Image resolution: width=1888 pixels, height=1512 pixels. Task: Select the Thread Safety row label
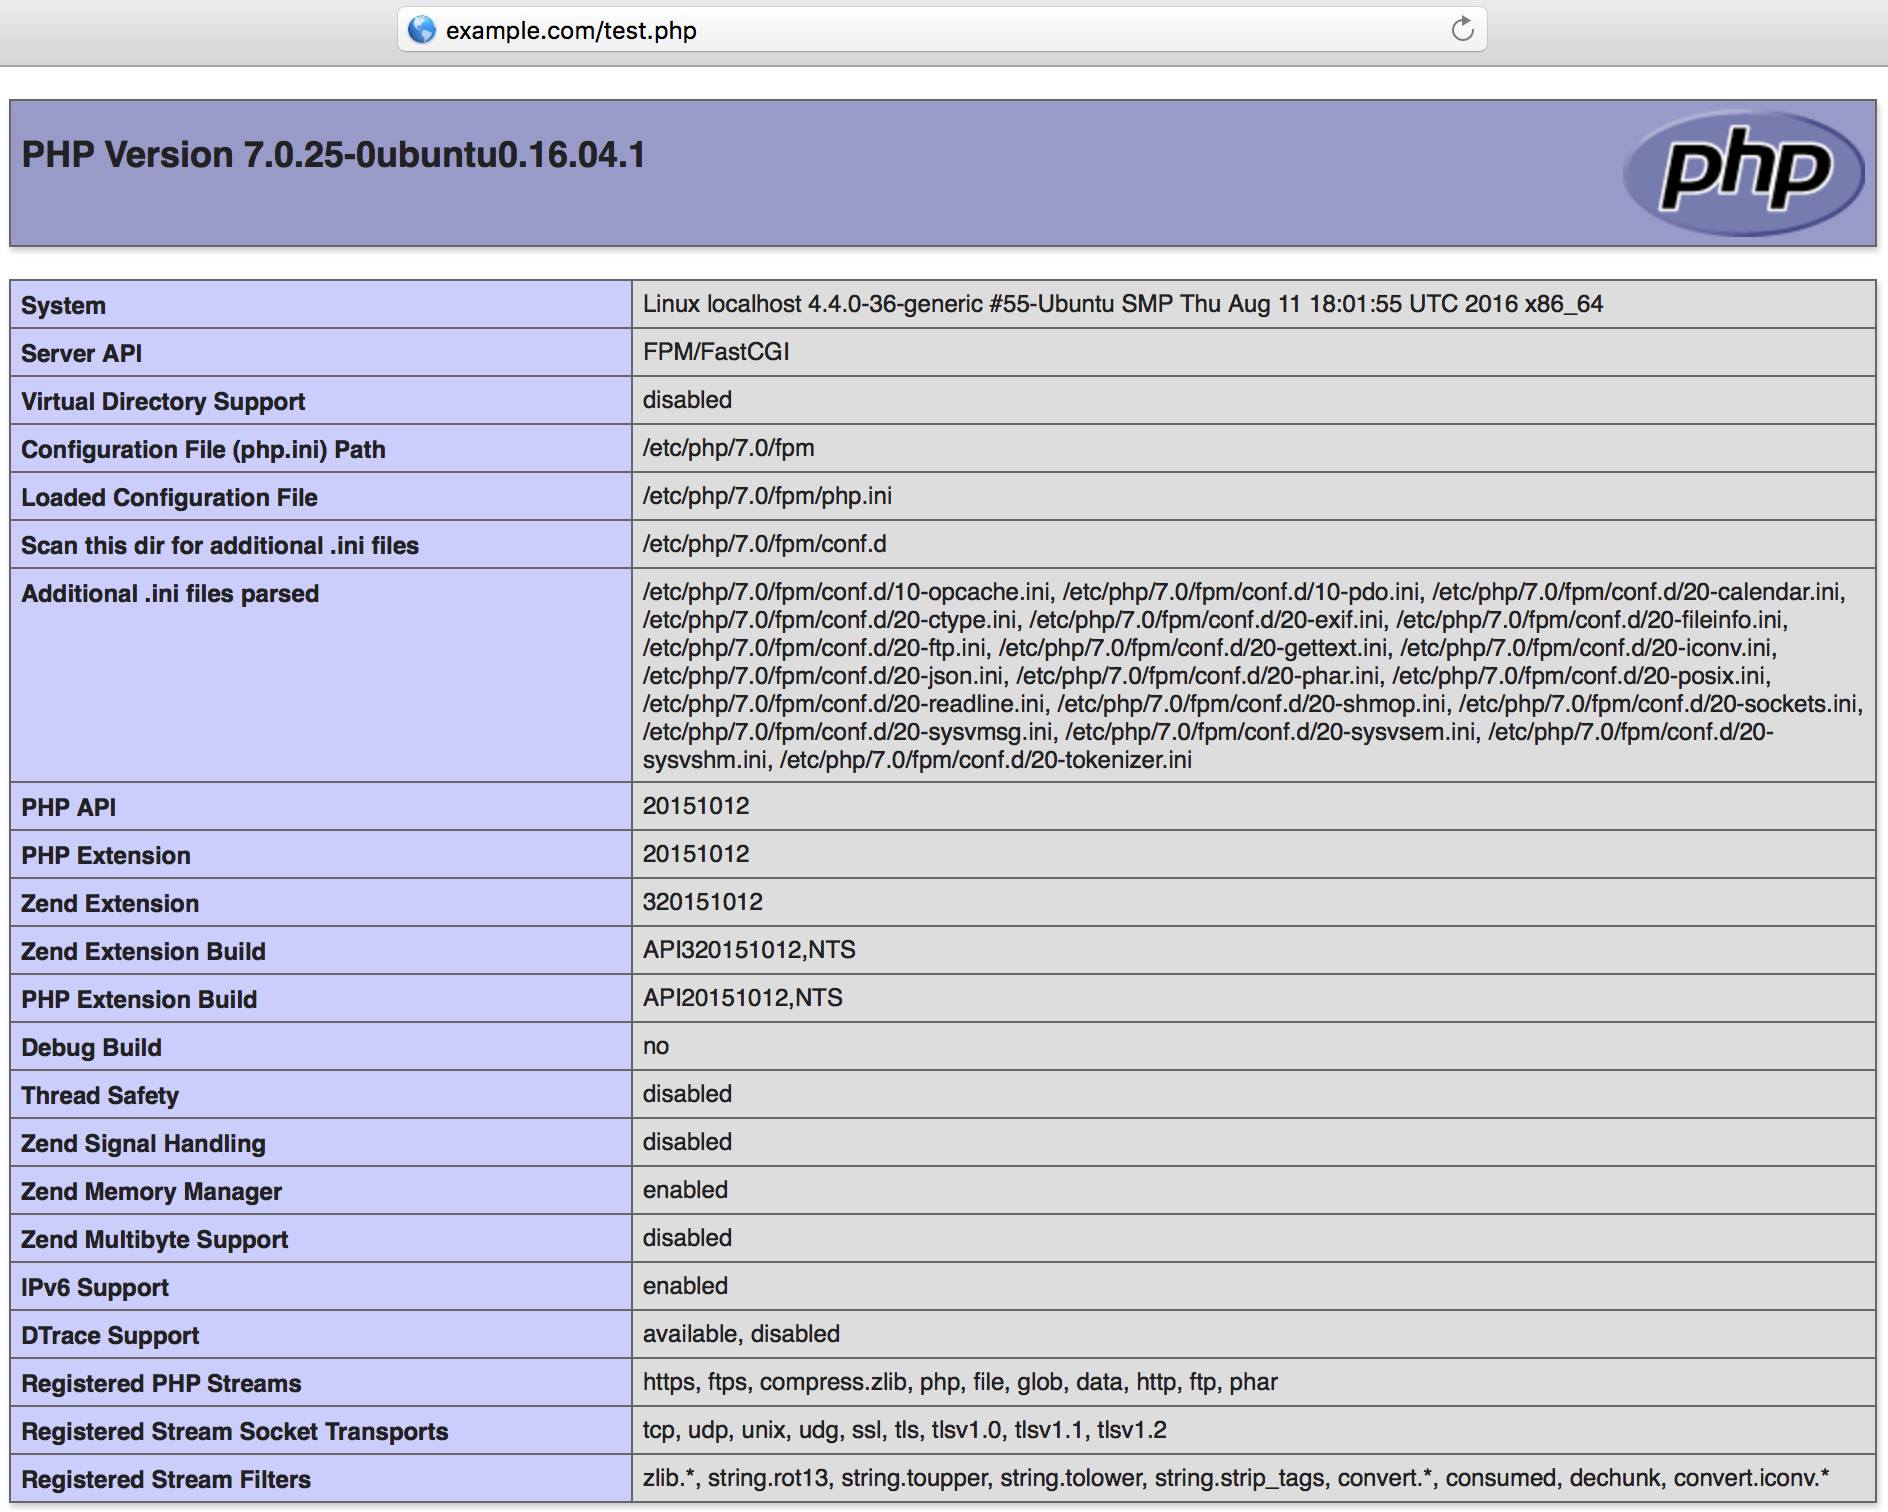pyautogui.click(x=100, y=1095)
